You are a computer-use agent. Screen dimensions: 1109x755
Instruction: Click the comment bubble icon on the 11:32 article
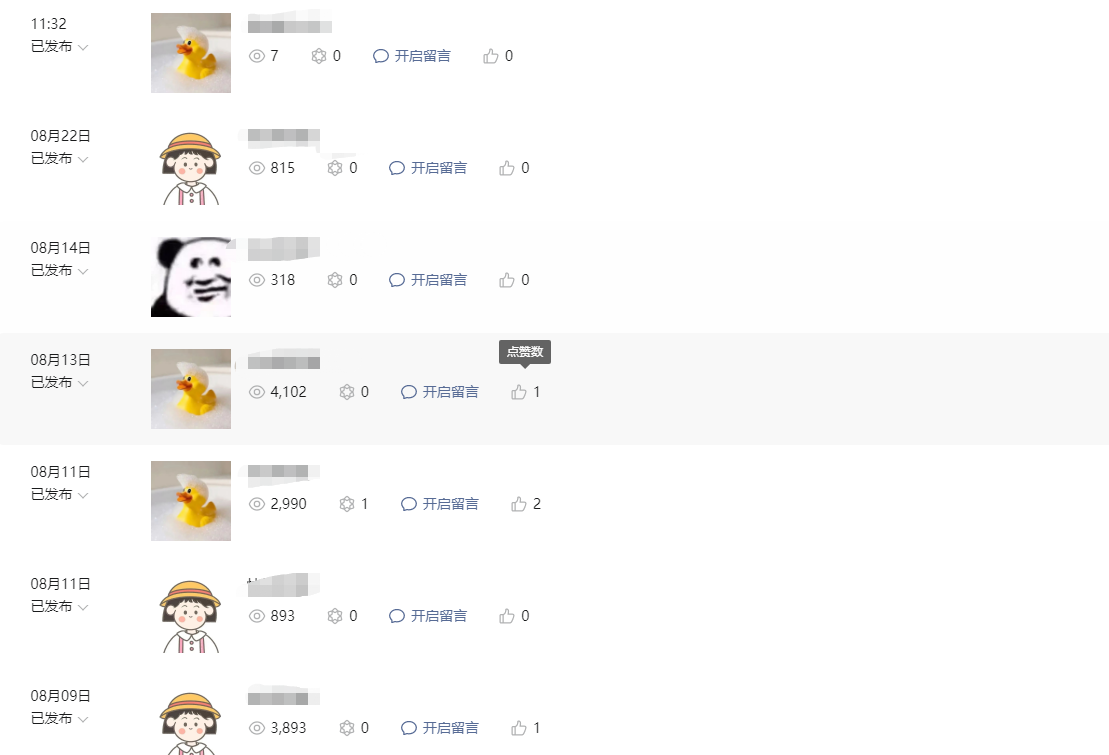click(x=381, y=56)
